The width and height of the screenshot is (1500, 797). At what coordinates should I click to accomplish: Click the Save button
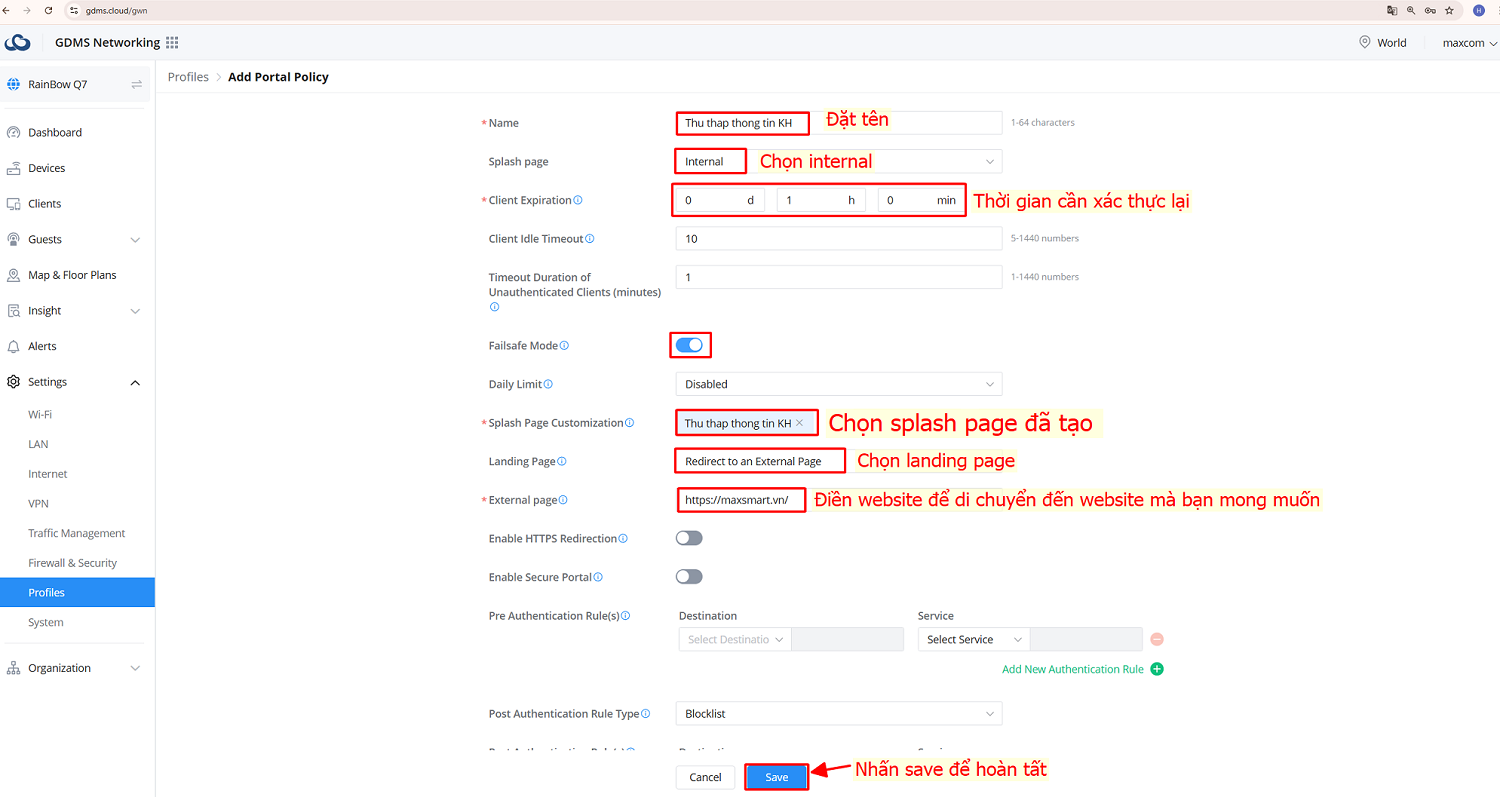pyautogui.click(x=776, y=776)
